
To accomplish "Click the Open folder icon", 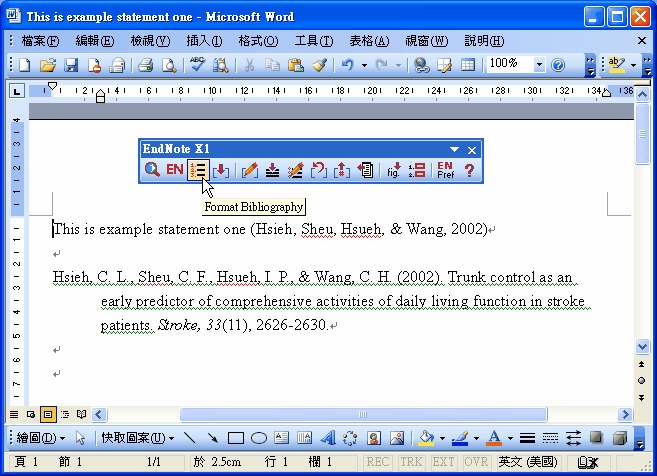I will coord(48,65).
